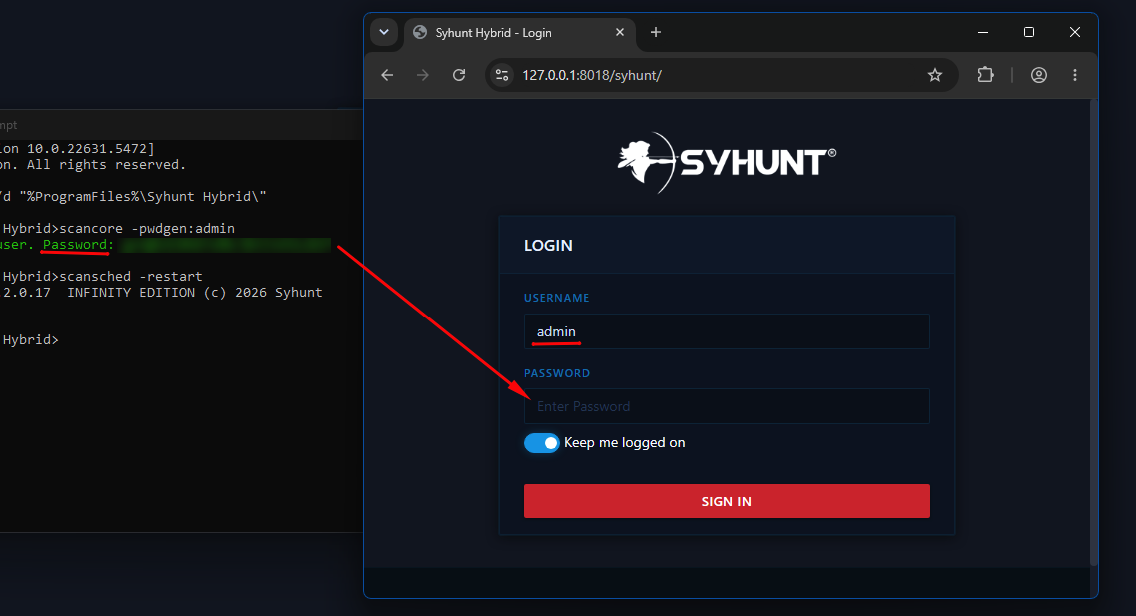Click the LOGIN heading text
Image resolution: width=1136 pixels, height=616 pixels.
[x=548, y=246]
